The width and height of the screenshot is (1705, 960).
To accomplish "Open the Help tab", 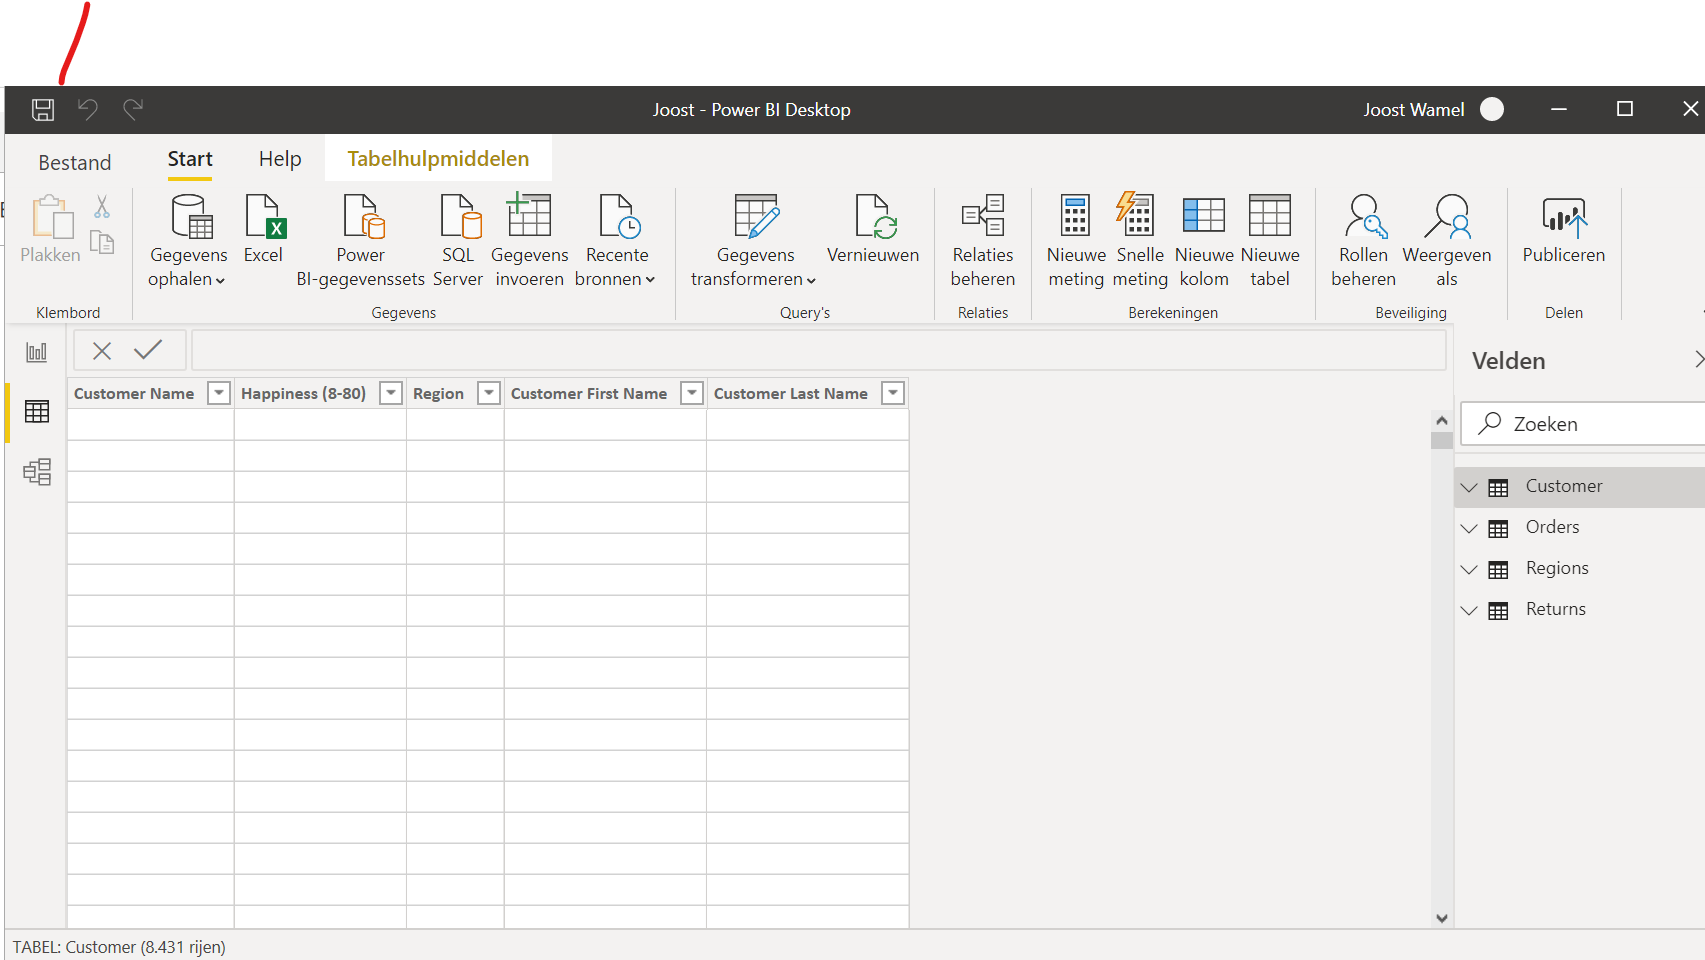I will click(x=280, y=159).
